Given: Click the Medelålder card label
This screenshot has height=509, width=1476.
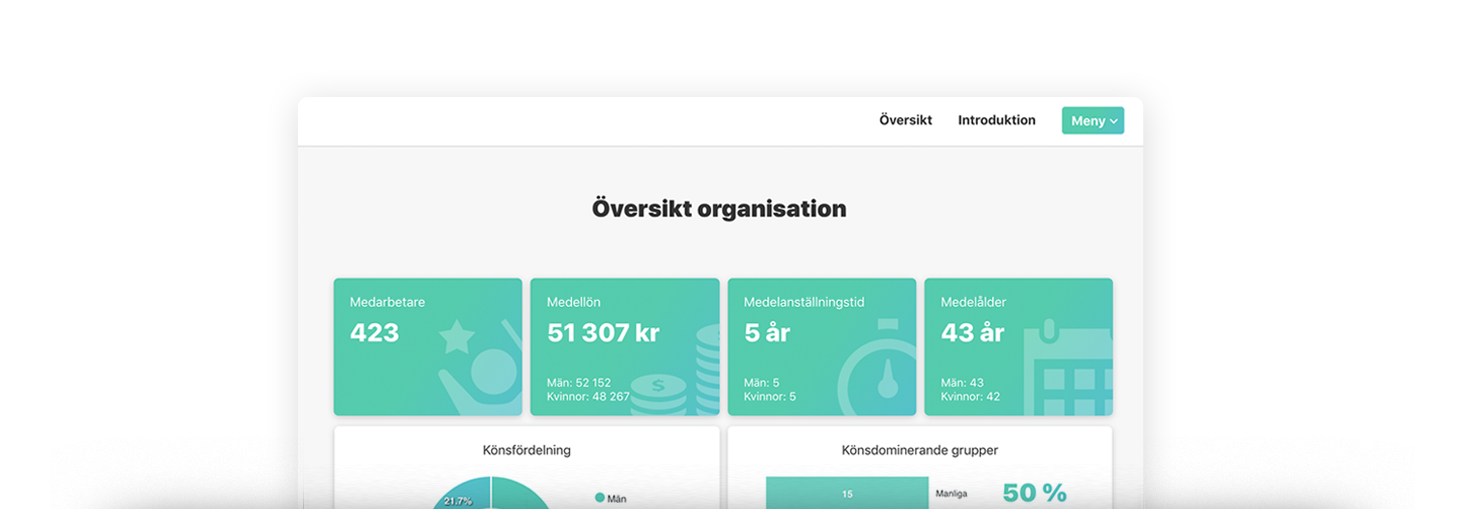Looking at the screenshot, I should [x=974, y=302].
